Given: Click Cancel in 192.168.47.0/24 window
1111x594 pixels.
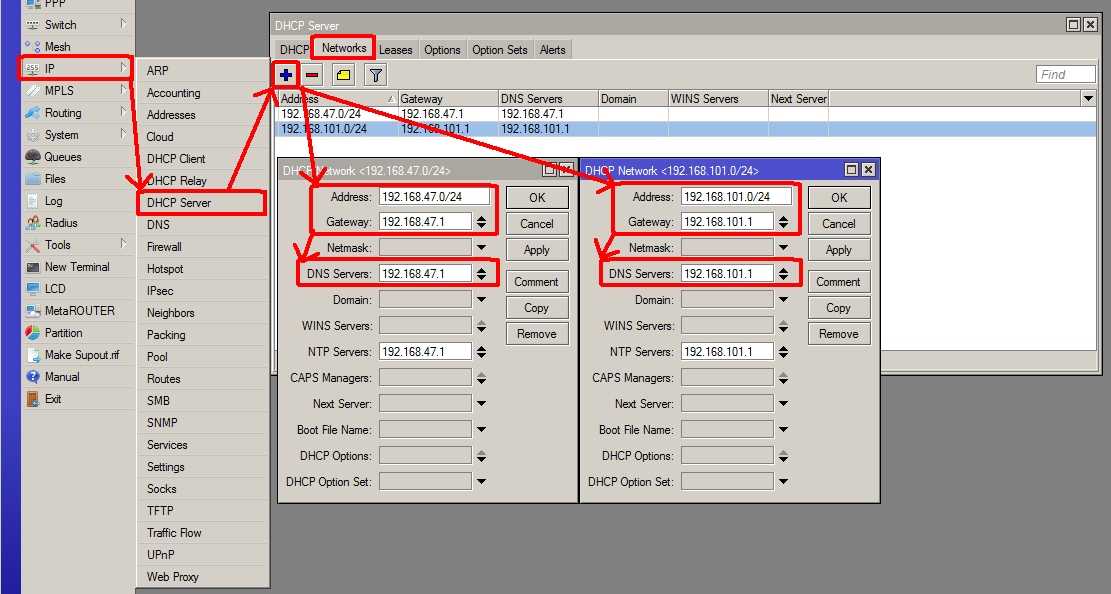Looking at the screenshot, I should 537,224.
